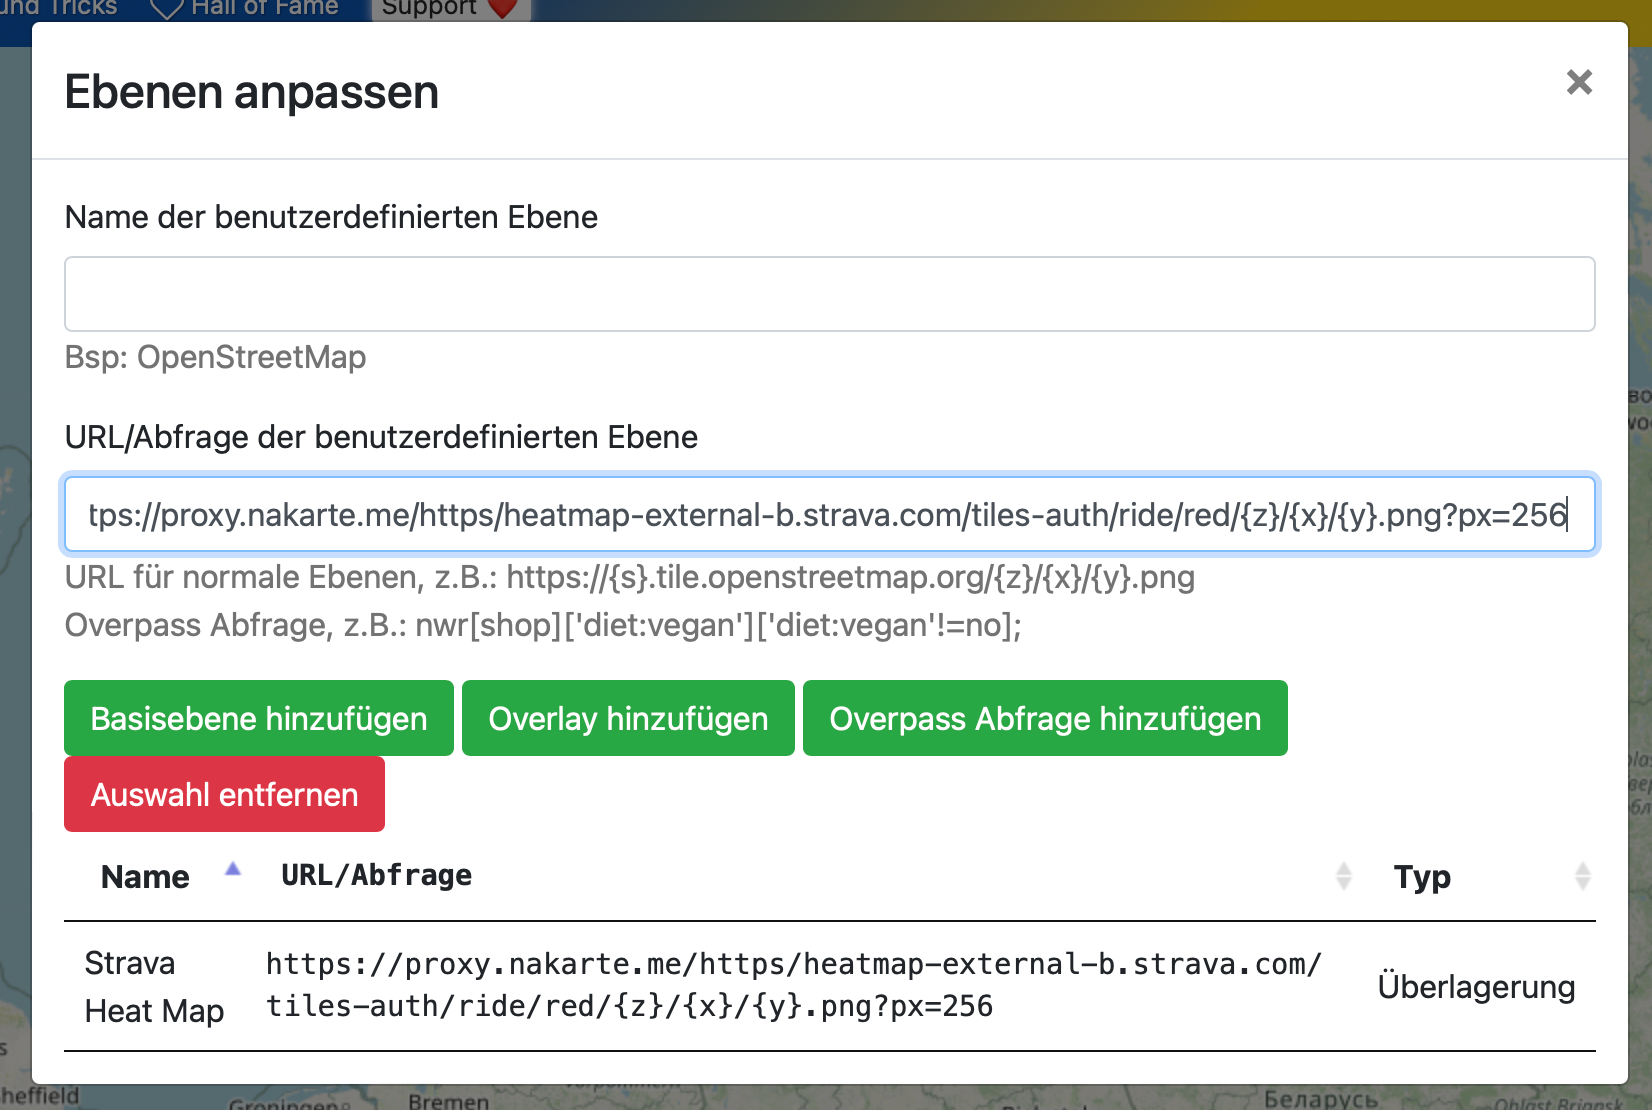Image resolution: width=1652 pixels, height=1110 pixels.
Task: Toggle the Name column ascending sort arrow
Action: [x=233, y=870]
